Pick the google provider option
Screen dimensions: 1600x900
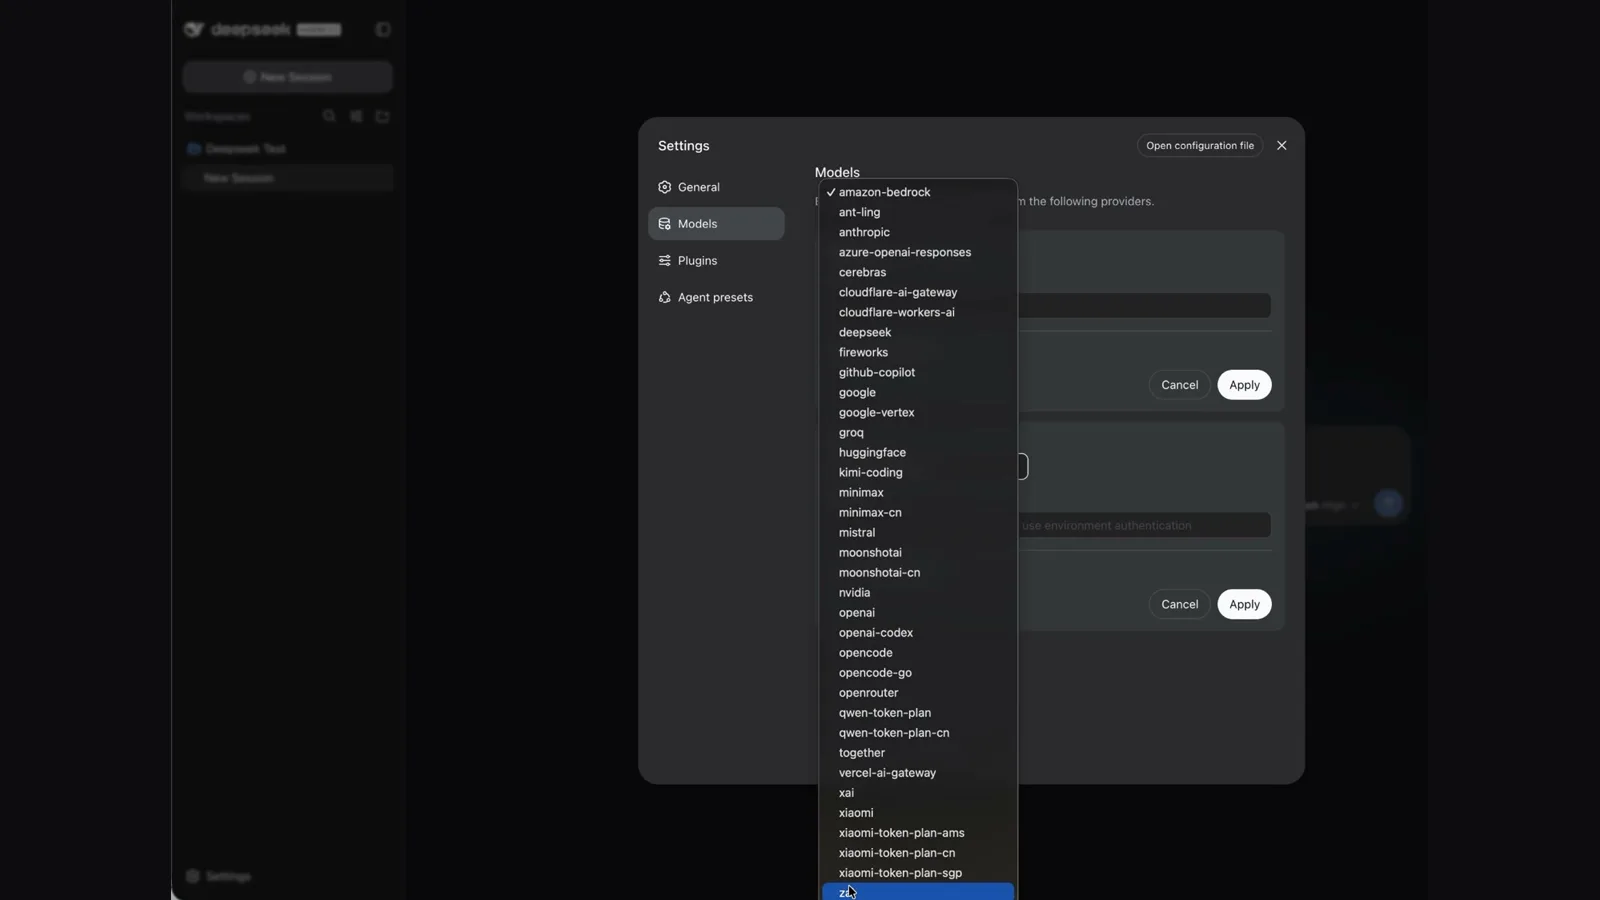click(918, 392)
